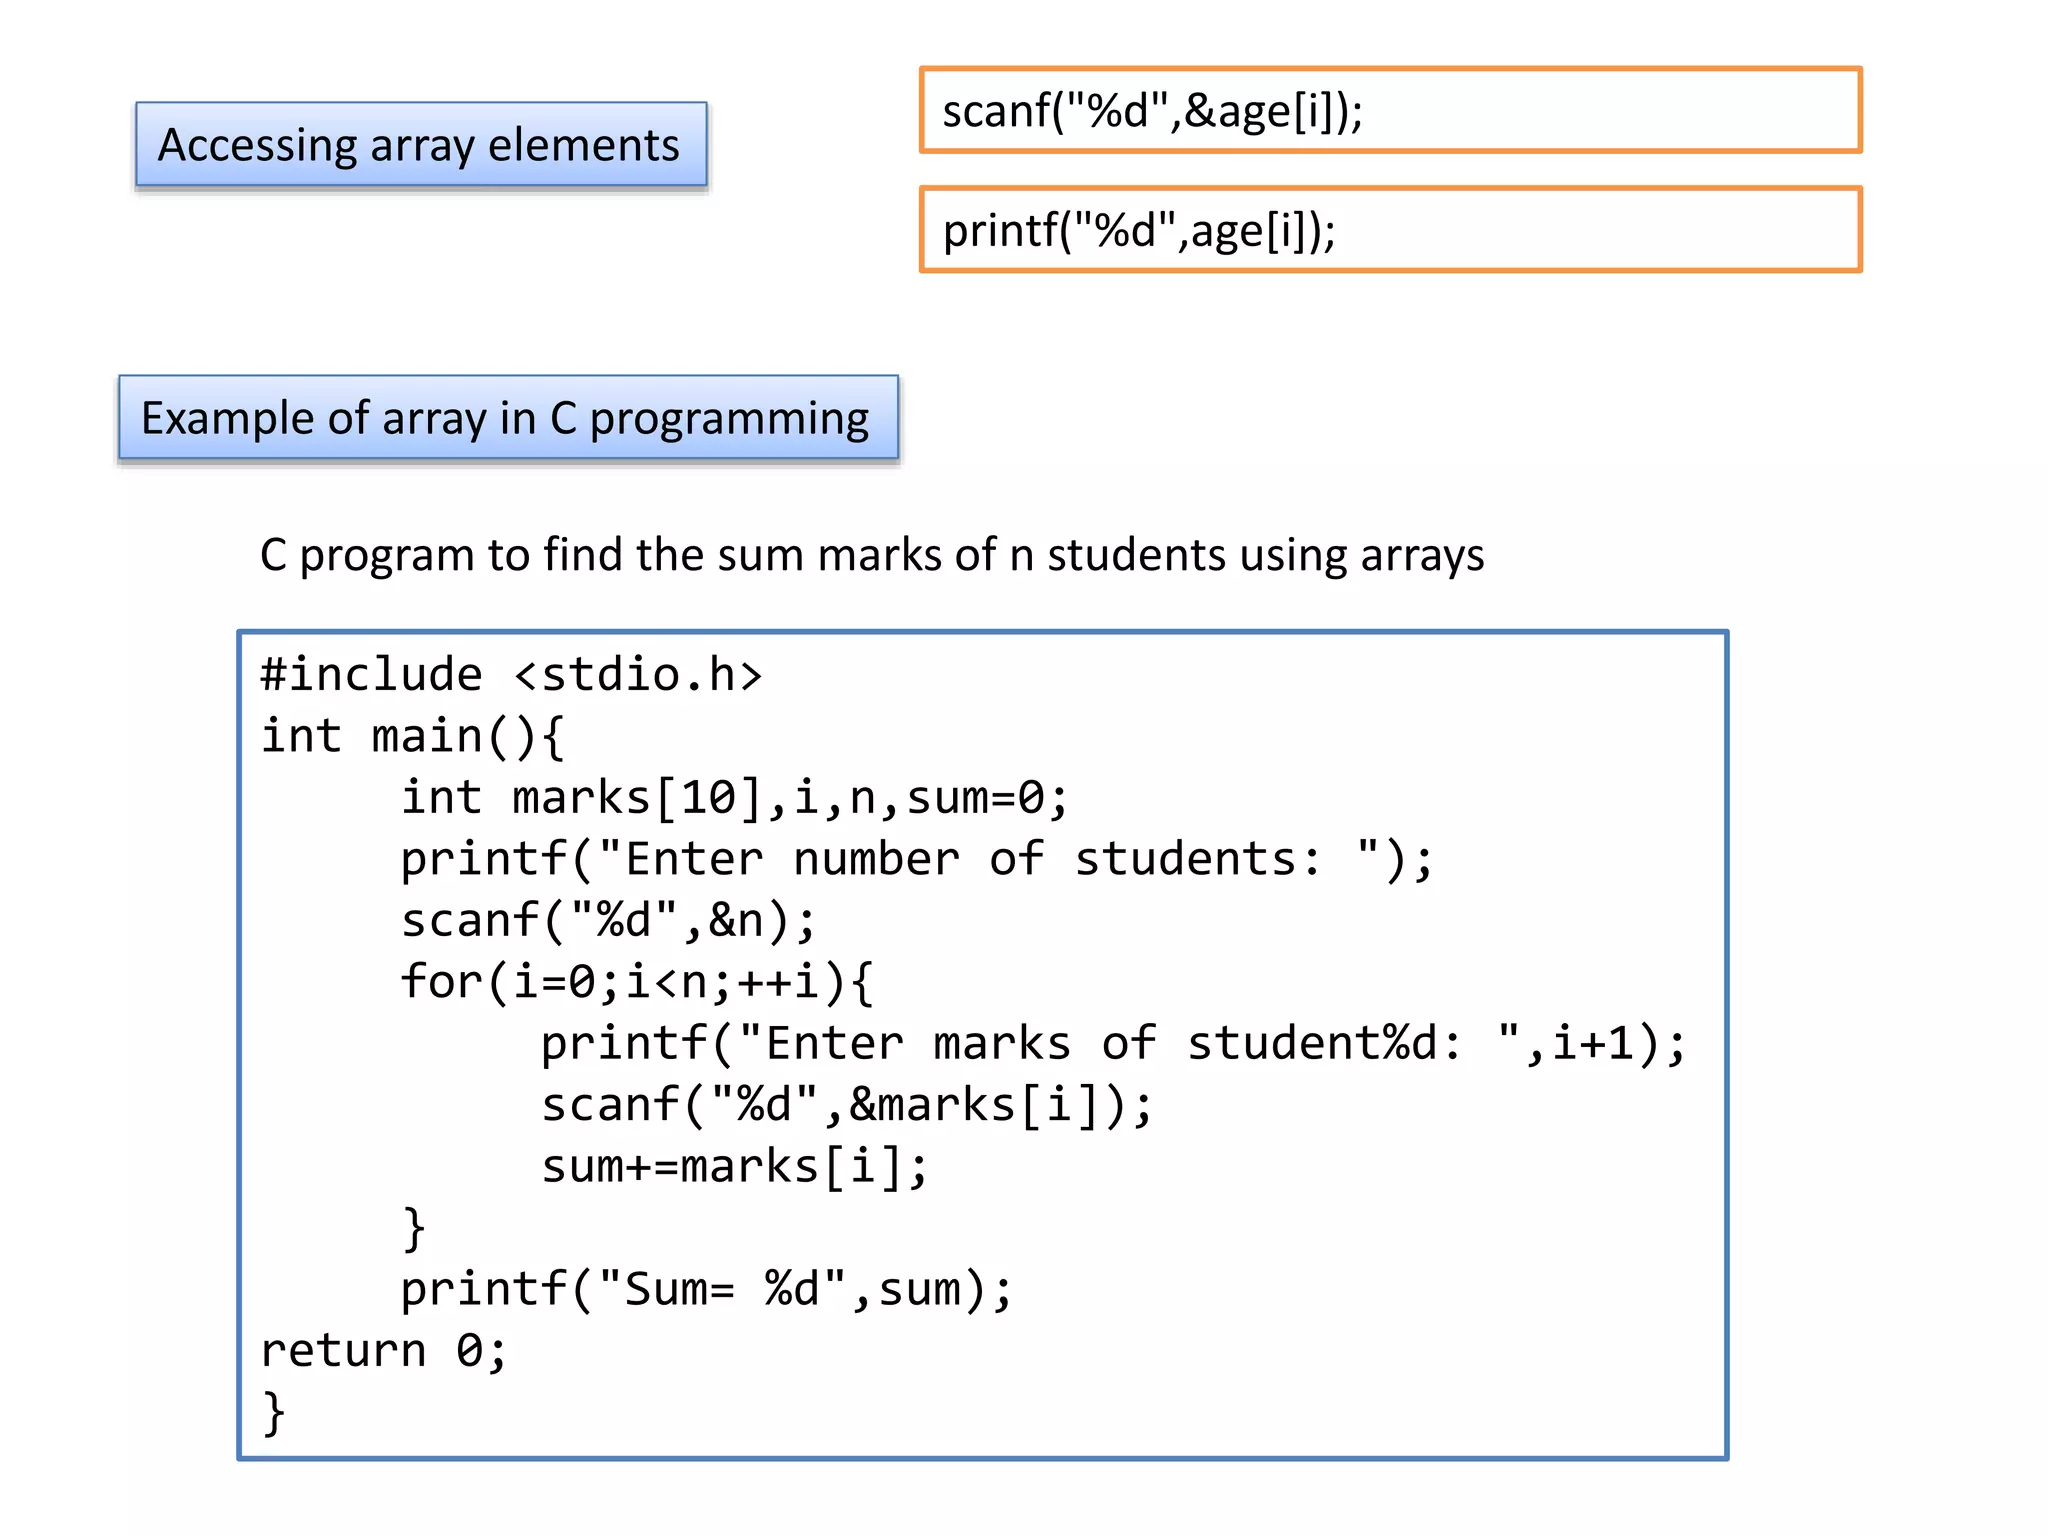The image size is (2048, 1536).
Task: Click the for loop closing brace
Action: 413,1228
